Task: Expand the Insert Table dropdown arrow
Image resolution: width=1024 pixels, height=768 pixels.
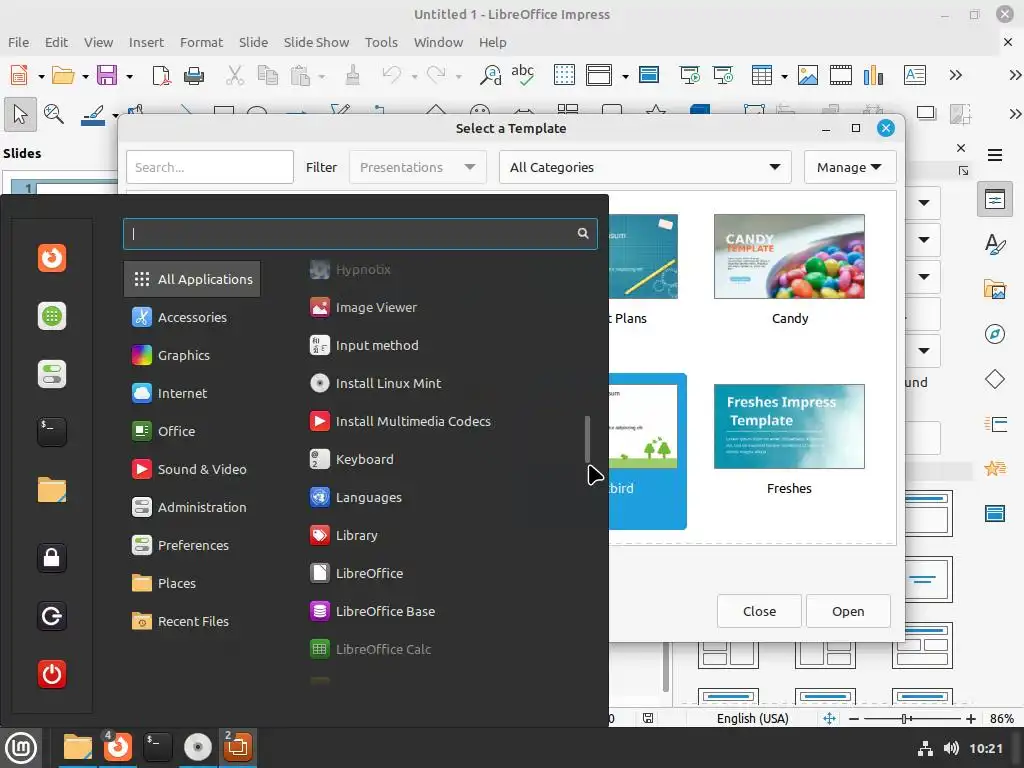Action: 784,76
